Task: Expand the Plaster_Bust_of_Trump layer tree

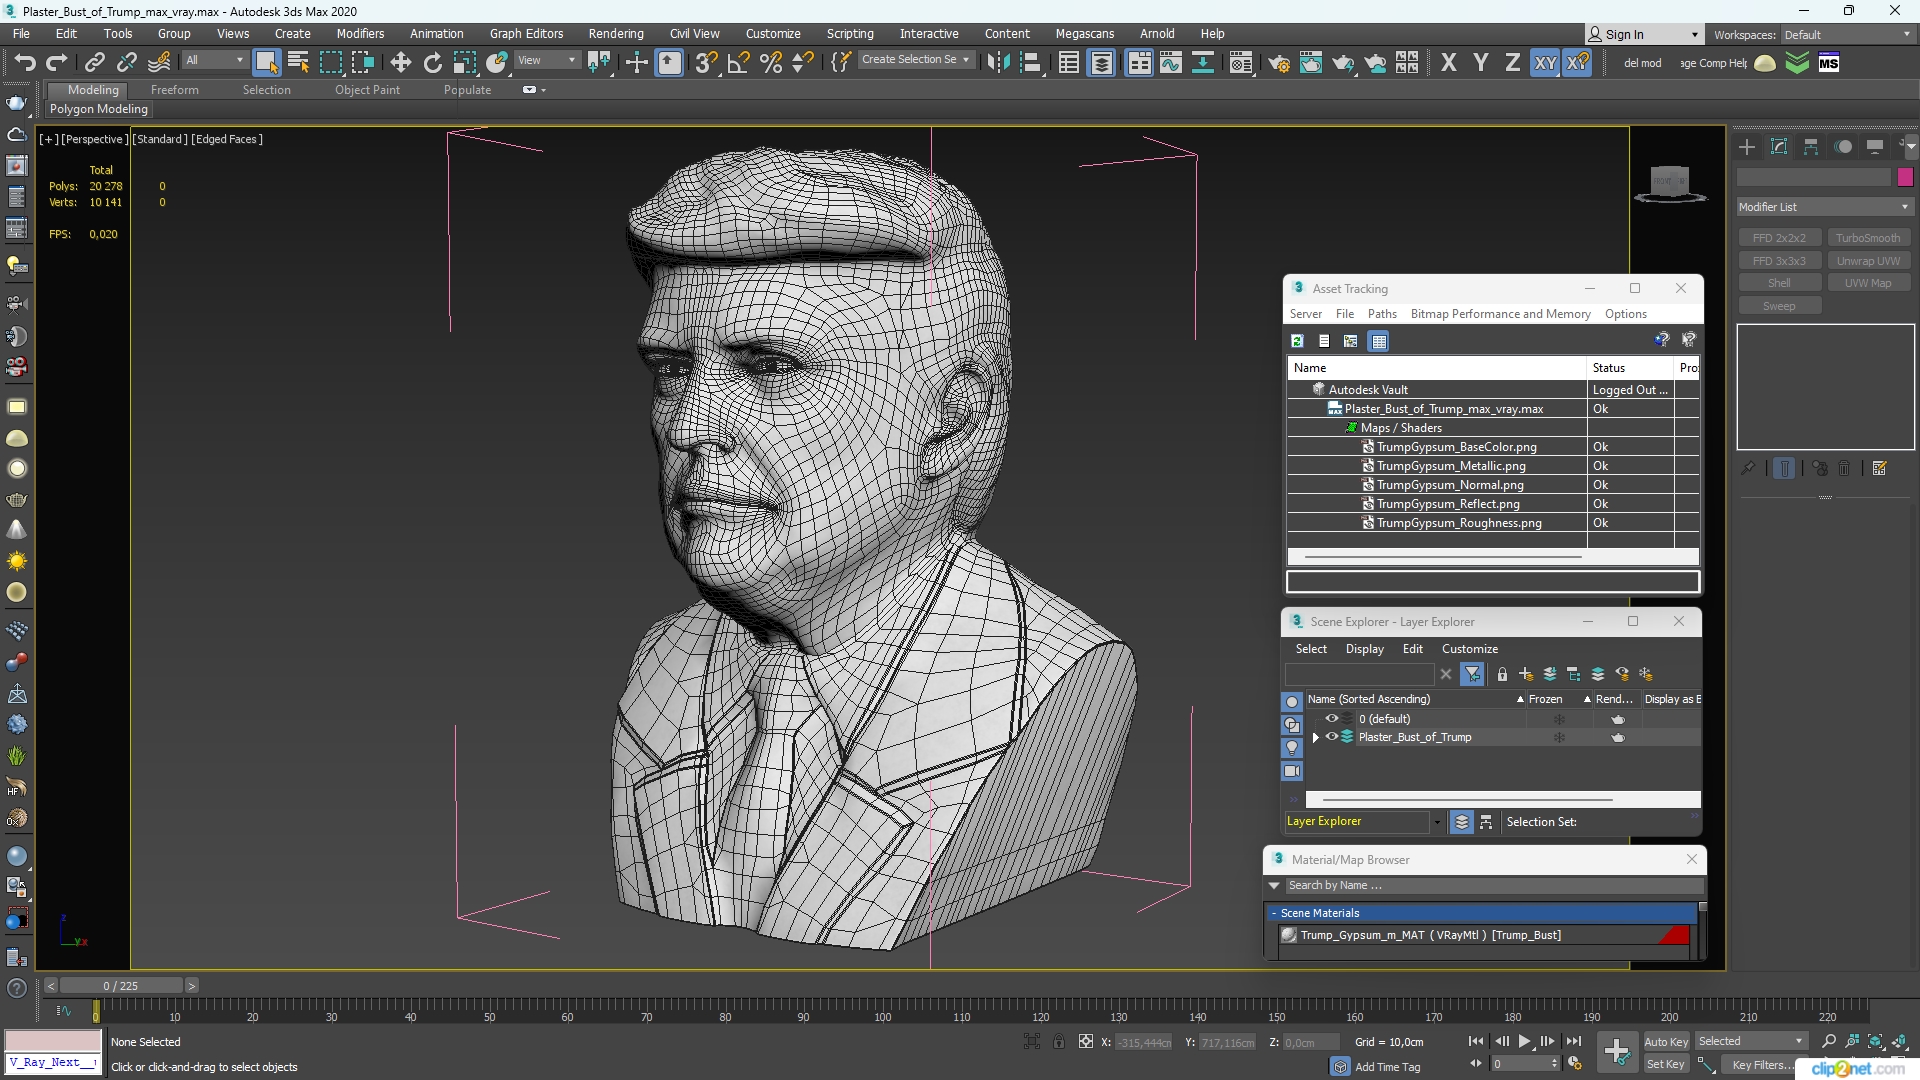Action: pos(1316,737)
